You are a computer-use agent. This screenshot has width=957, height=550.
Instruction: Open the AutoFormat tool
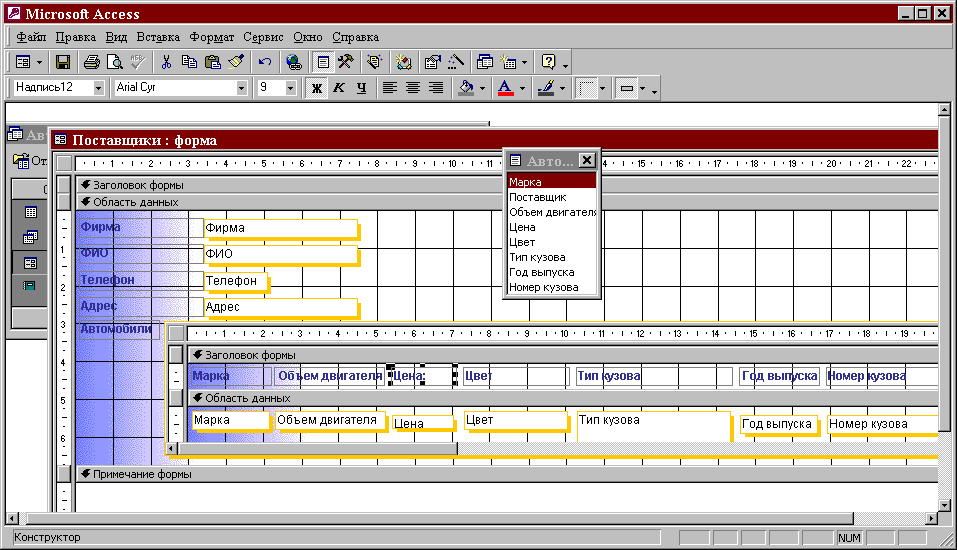(375, 62)
